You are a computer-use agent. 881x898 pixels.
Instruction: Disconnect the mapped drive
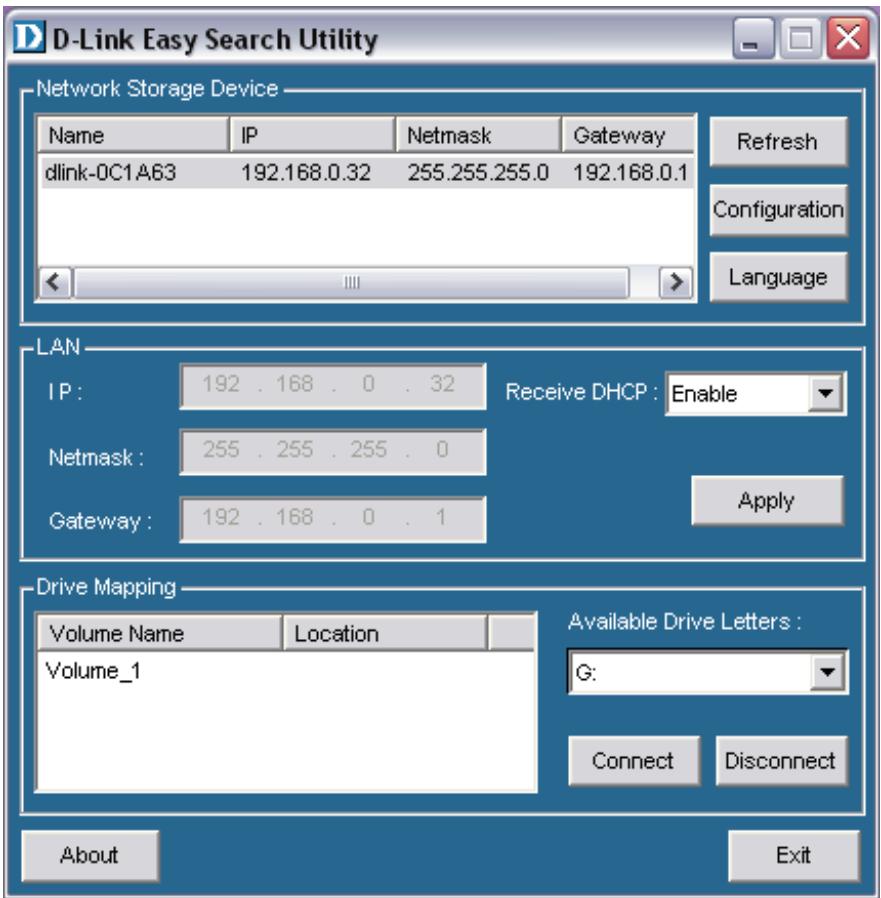point(781,761)
